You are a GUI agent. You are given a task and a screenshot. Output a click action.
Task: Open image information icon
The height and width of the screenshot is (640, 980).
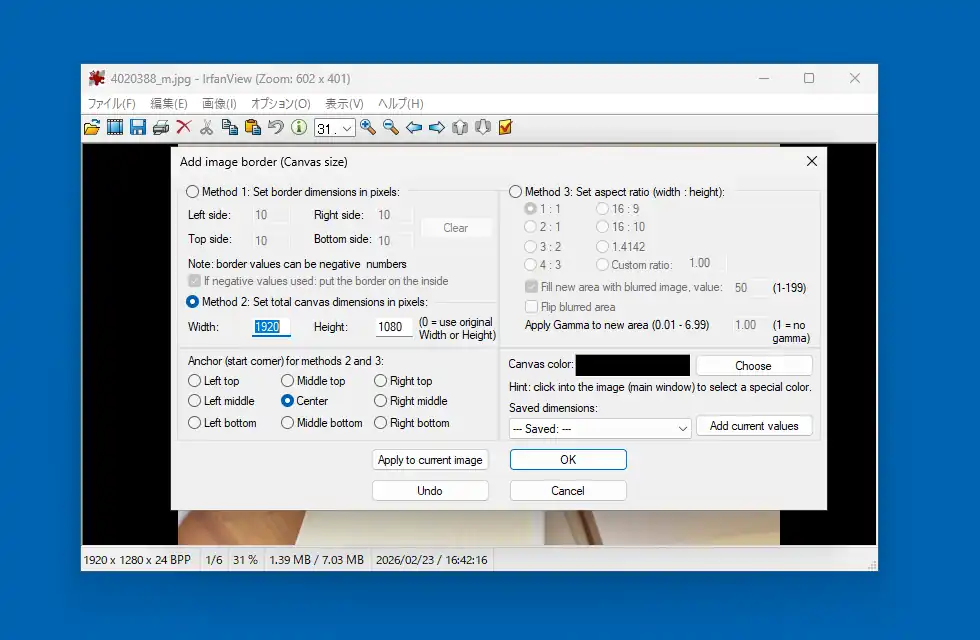point(298,127)
